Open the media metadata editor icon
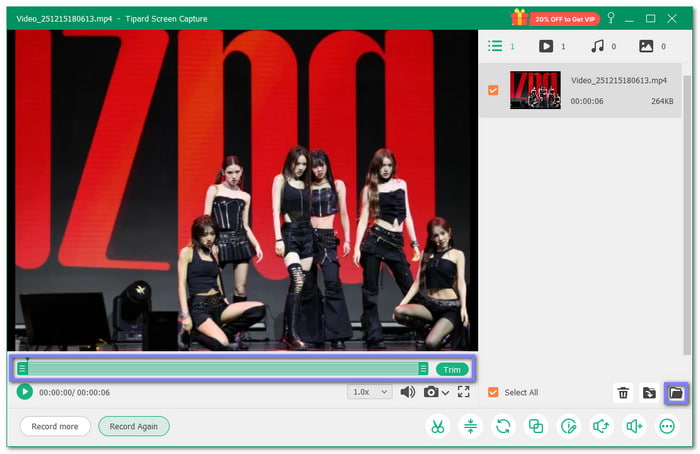700x454 pixels. tap(569, 426)
